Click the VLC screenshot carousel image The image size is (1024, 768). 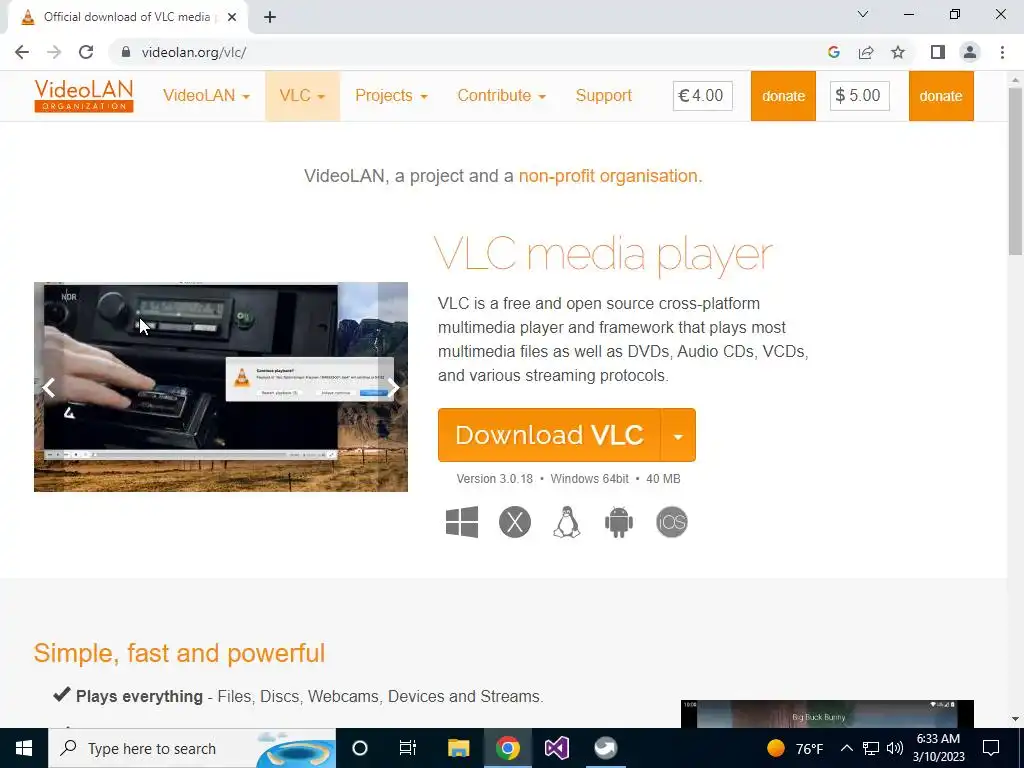click(x=221, y=387)
